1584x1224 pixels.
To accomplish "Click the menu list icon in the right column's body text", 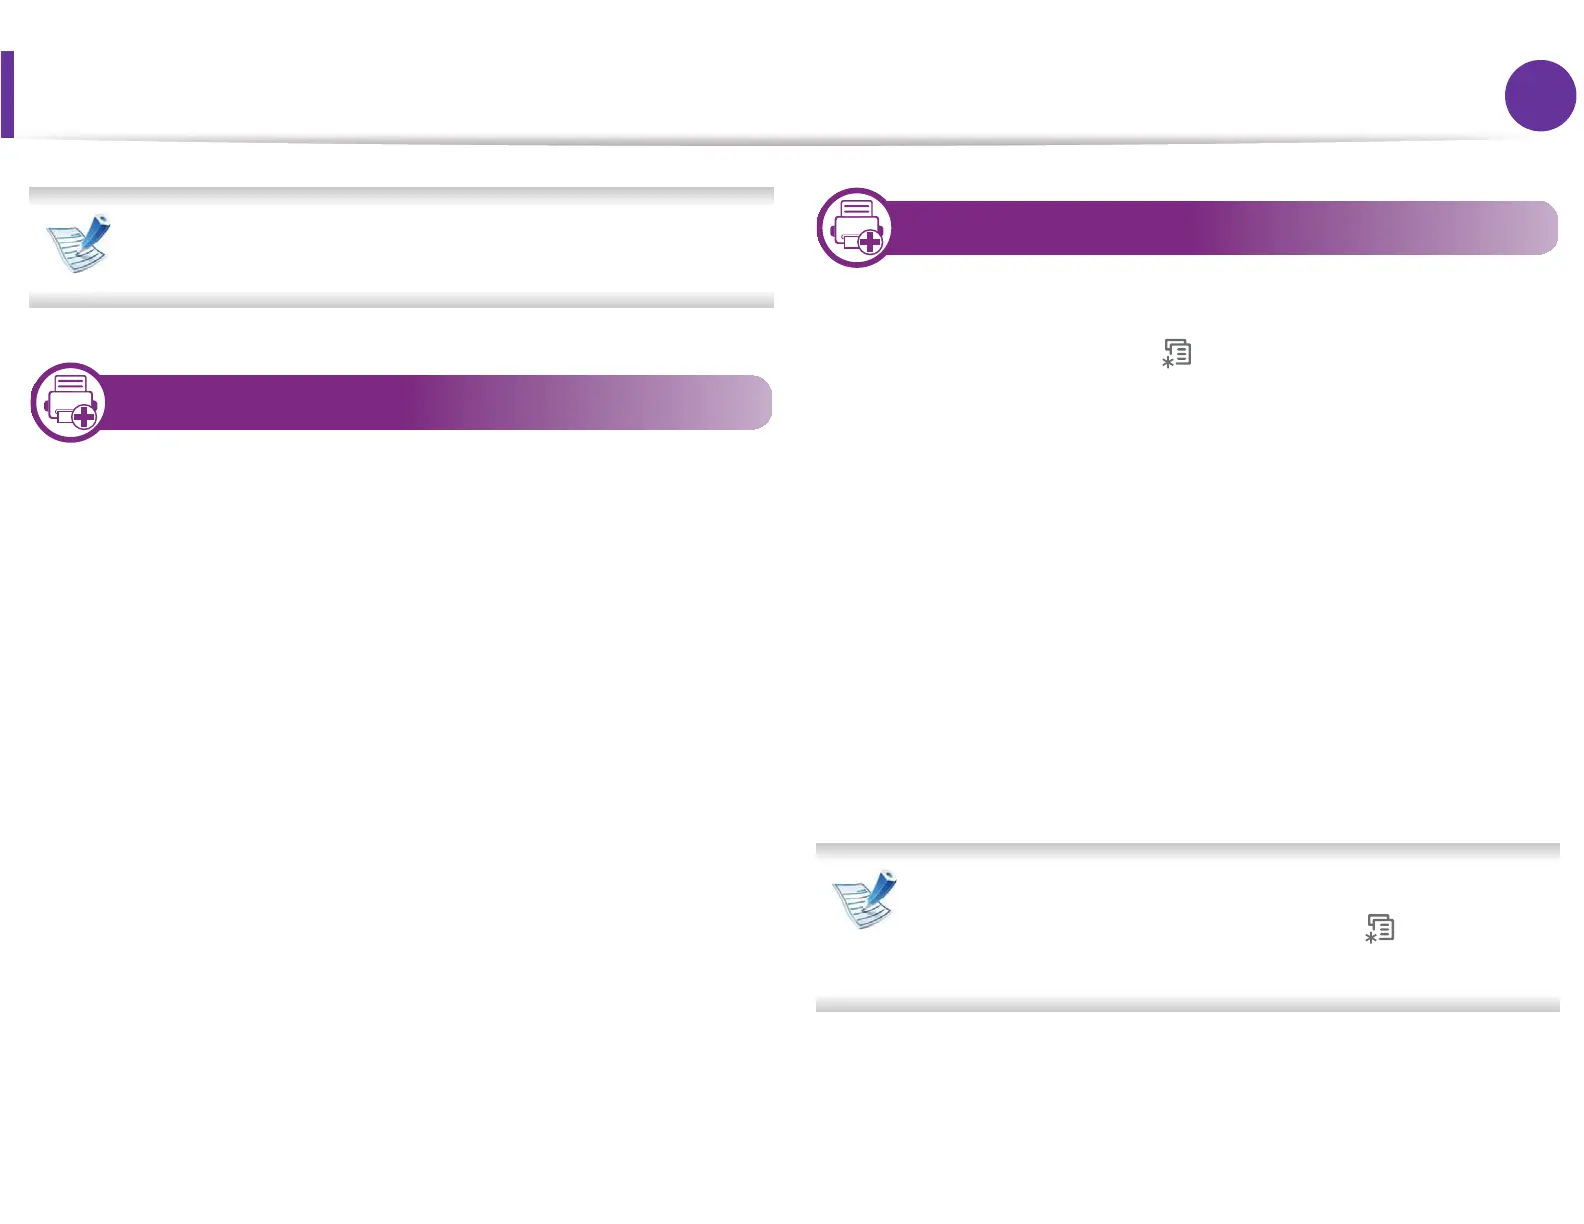I will [x=1177, y=354].
